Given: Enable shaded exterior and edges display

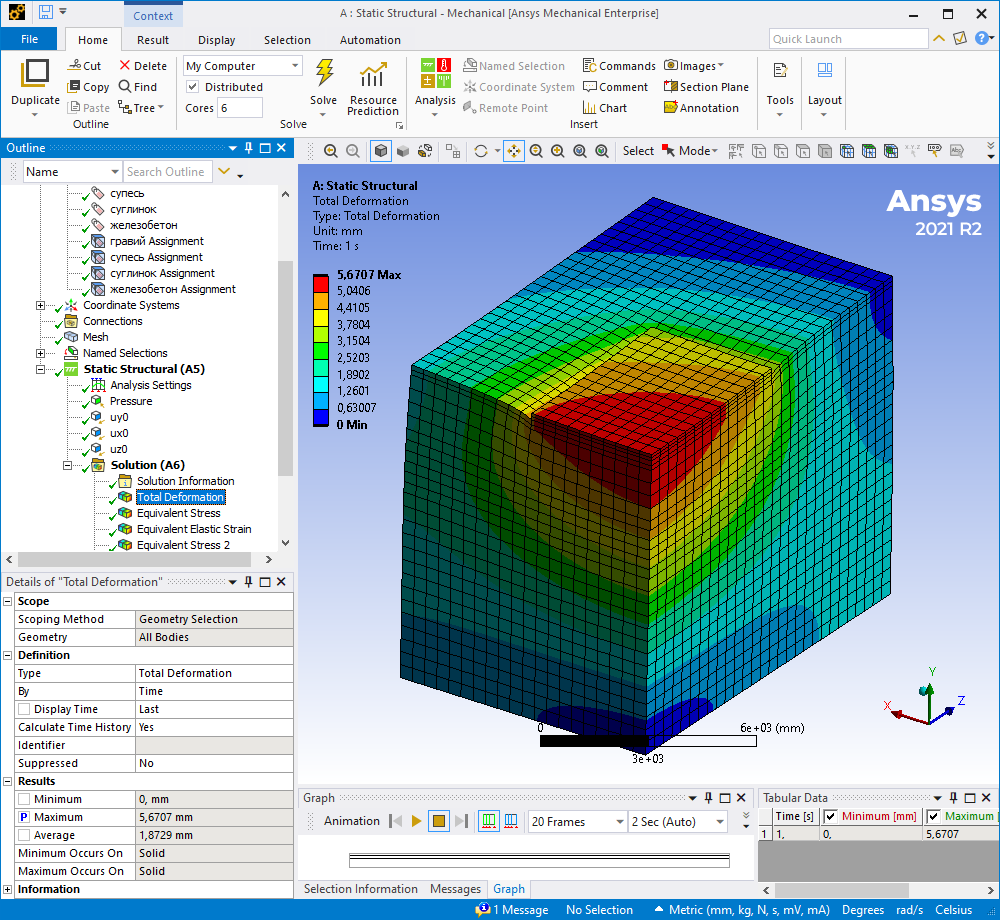Looking at the screenshot, I should [381, 151].
